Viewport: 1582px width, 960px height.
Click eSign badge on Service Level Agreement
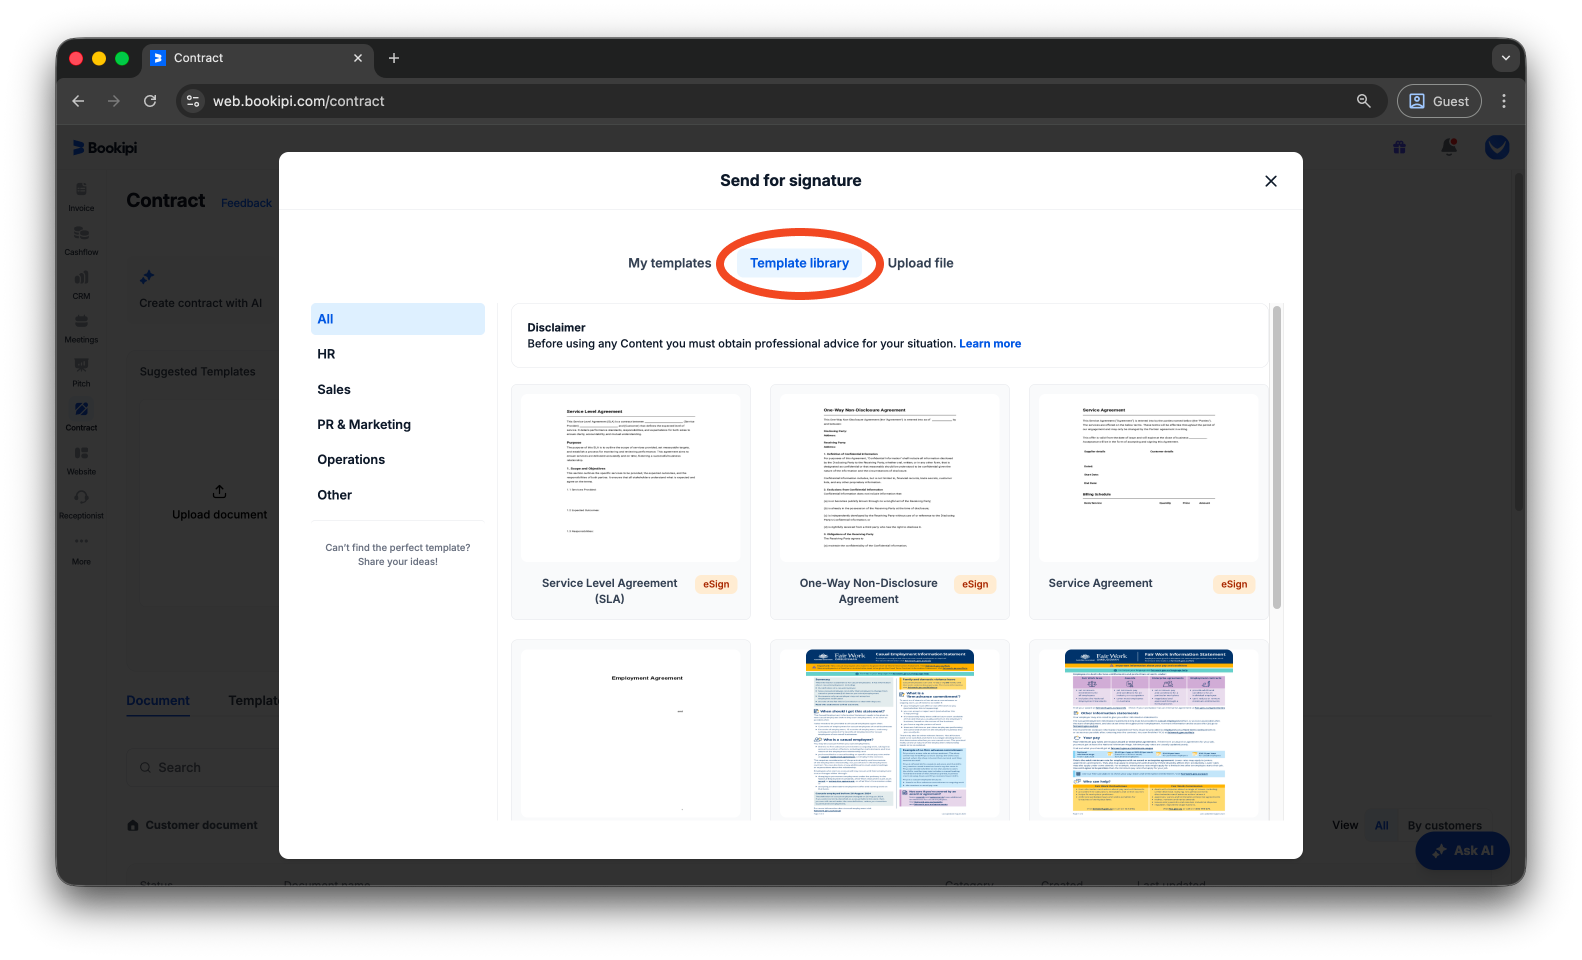point(716,584)
